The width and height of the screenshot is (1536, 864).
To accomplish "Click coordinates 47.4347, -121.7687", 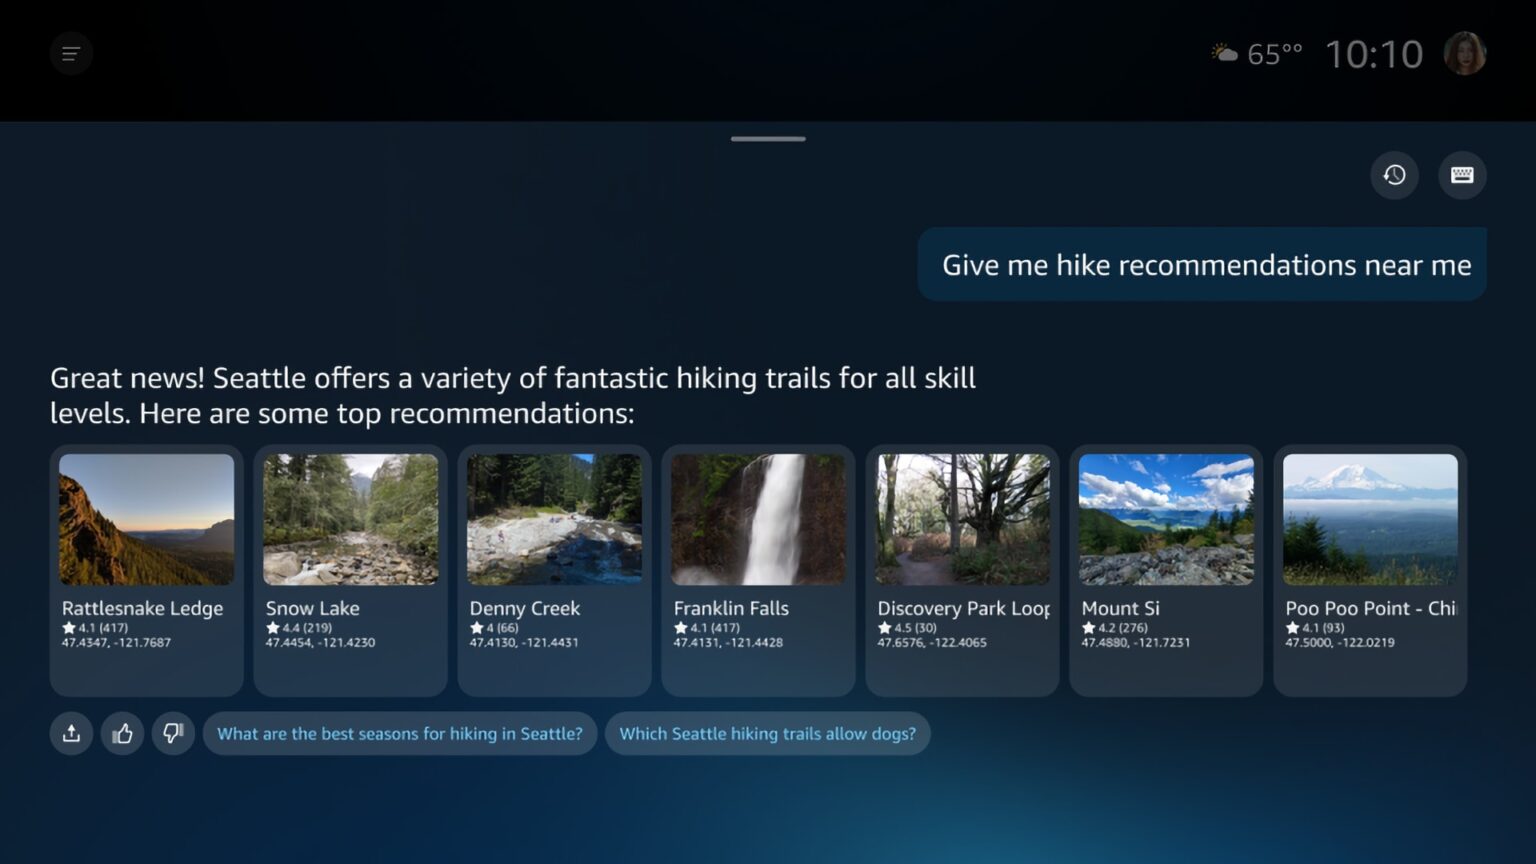I will pos(116,642).
